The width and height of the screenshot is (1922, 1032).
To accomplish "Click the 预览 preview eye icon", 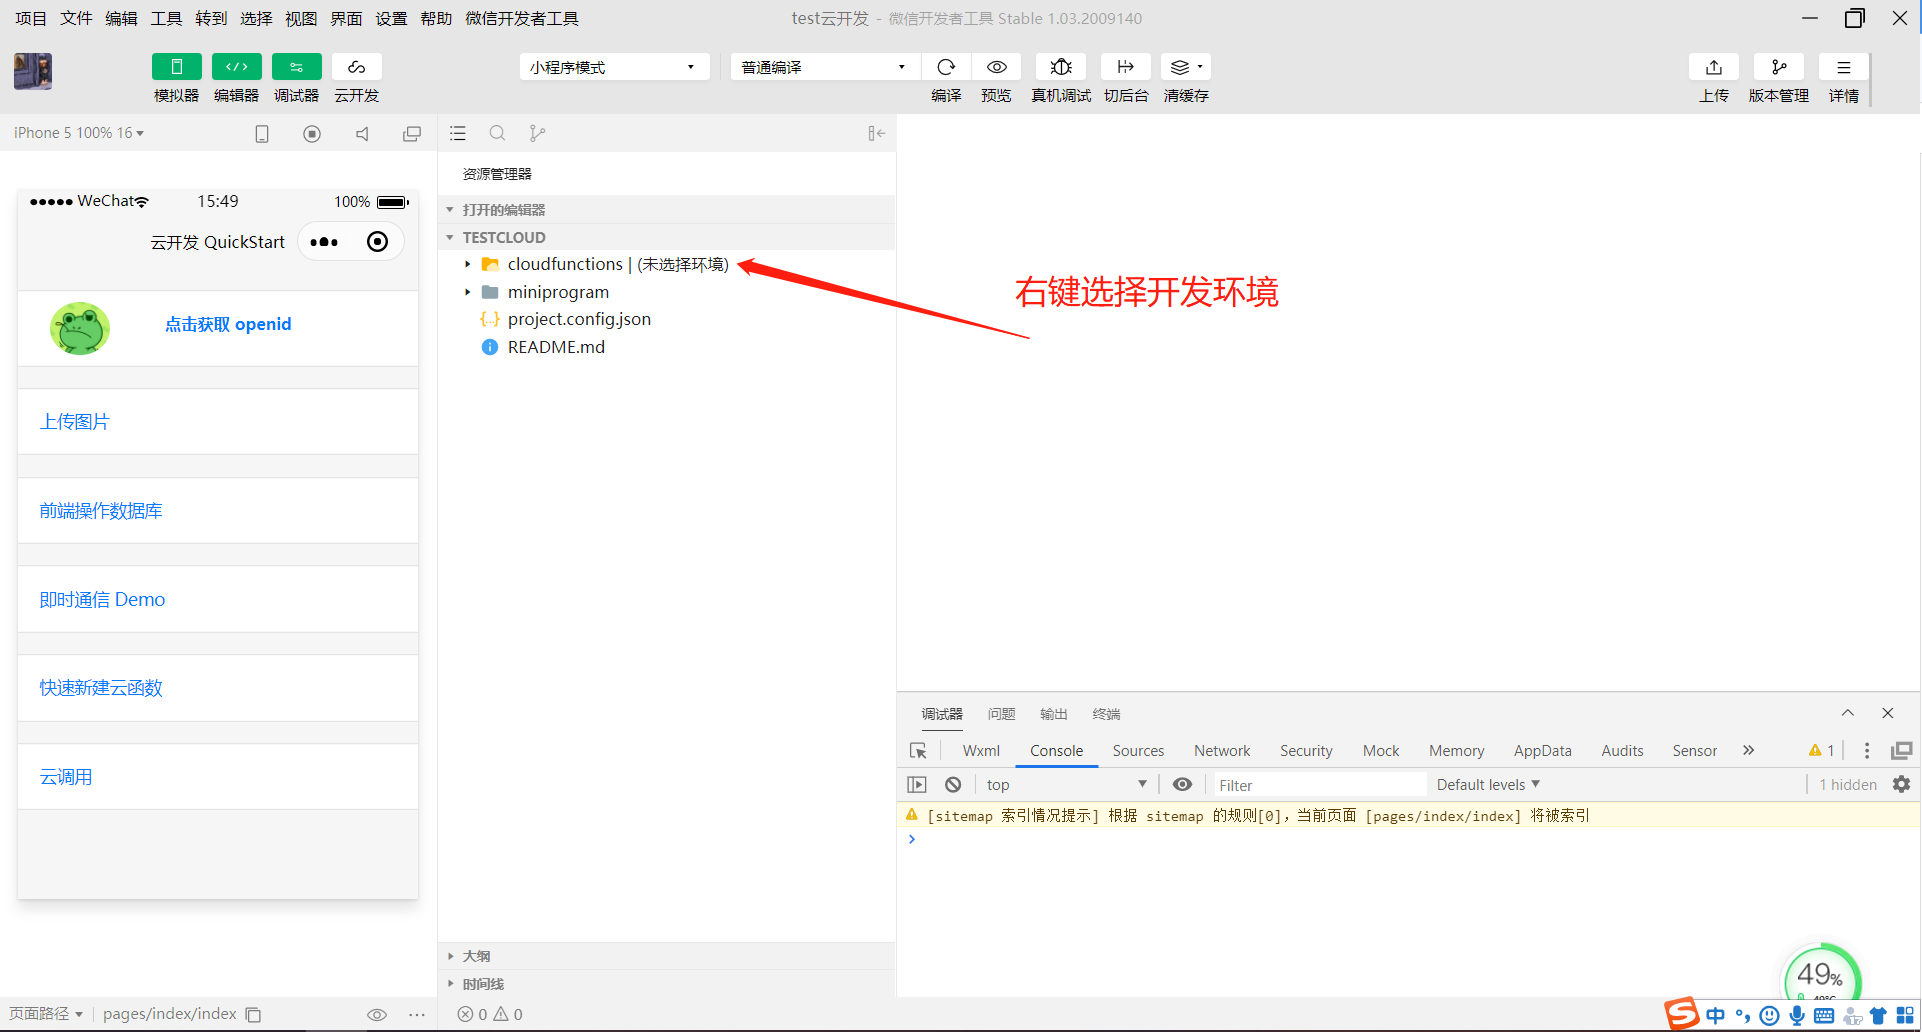I will [x=997, y=67].
